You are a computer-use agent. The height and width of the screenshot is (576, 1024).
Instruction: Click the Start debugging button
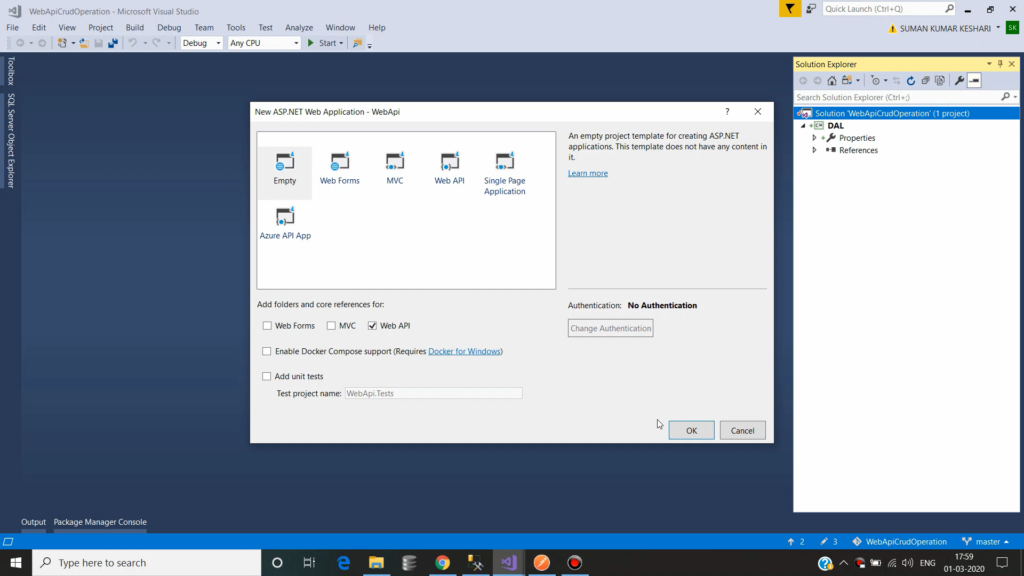(x=321, y=43)
